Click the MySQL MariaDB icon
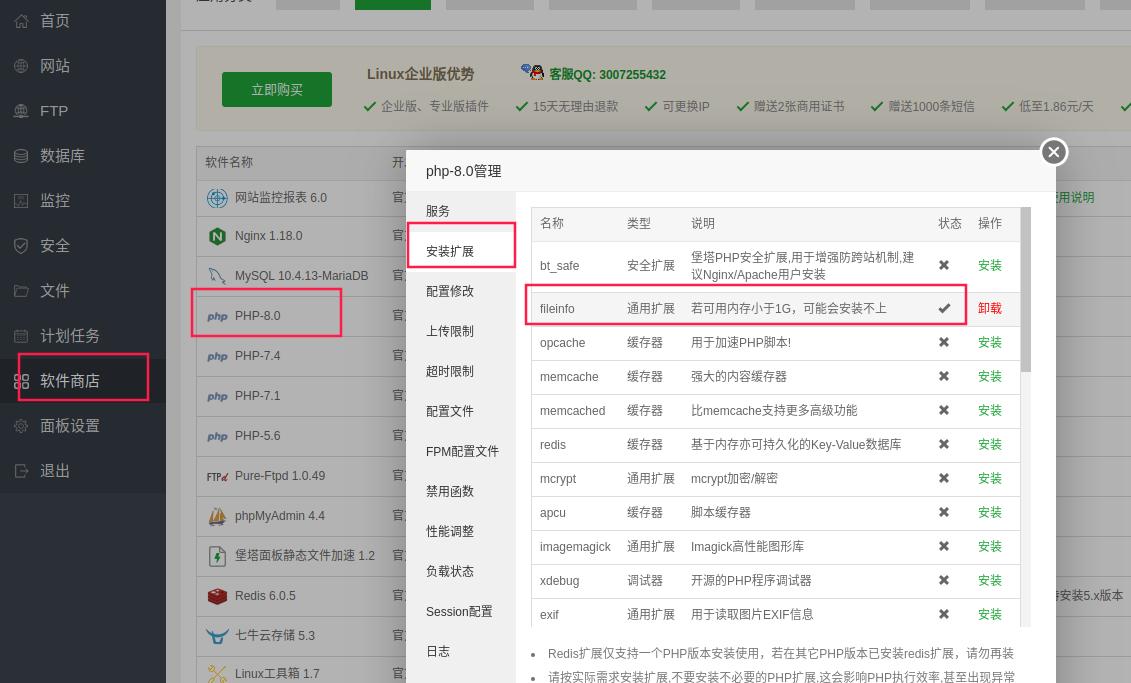The width and height of the screenshot is (1131, 683). click(x=217, y=276)
